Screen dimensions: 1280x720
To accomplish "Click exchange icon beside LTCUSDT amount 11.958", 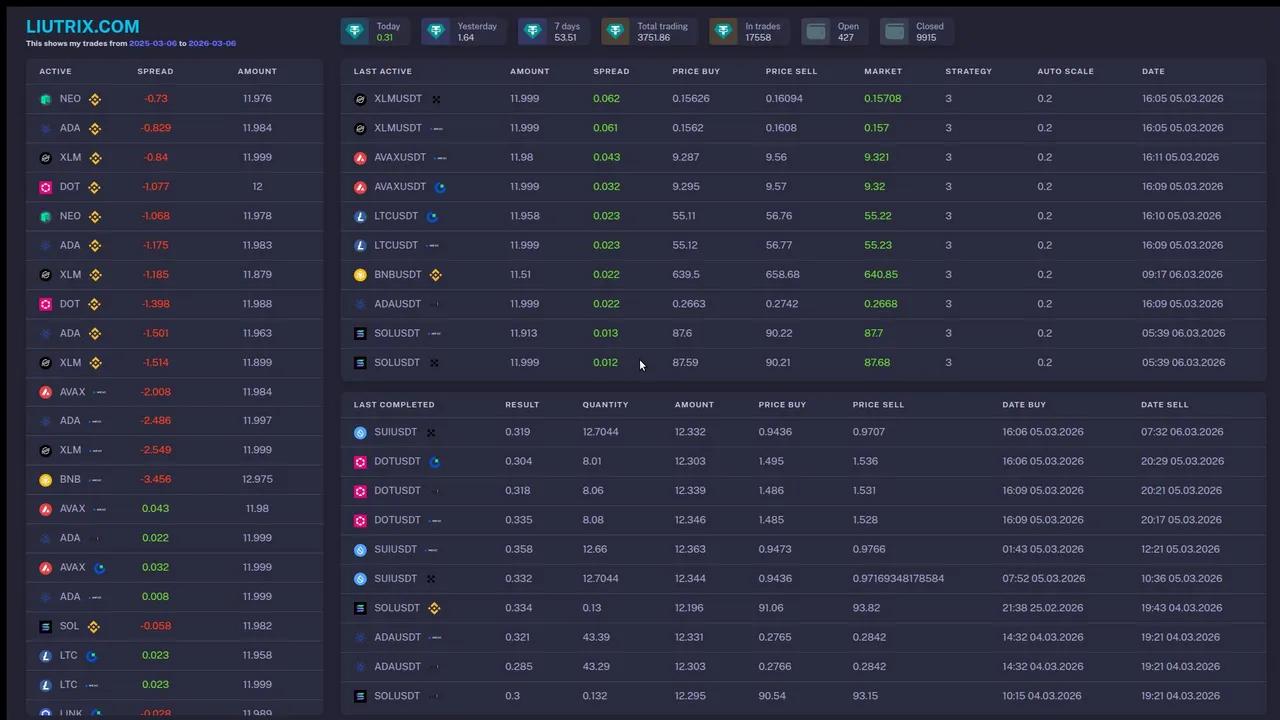I will pyautogui.click(x=432, y=216).
